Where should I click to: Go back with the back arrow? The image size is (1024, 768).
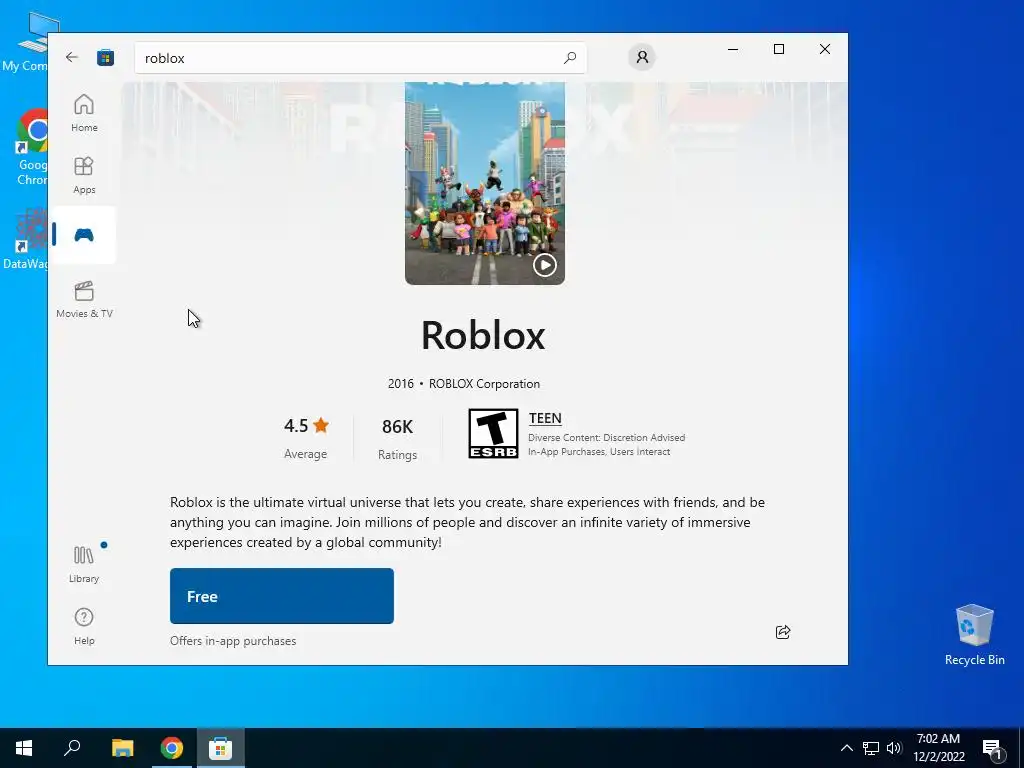click(72, 57)
